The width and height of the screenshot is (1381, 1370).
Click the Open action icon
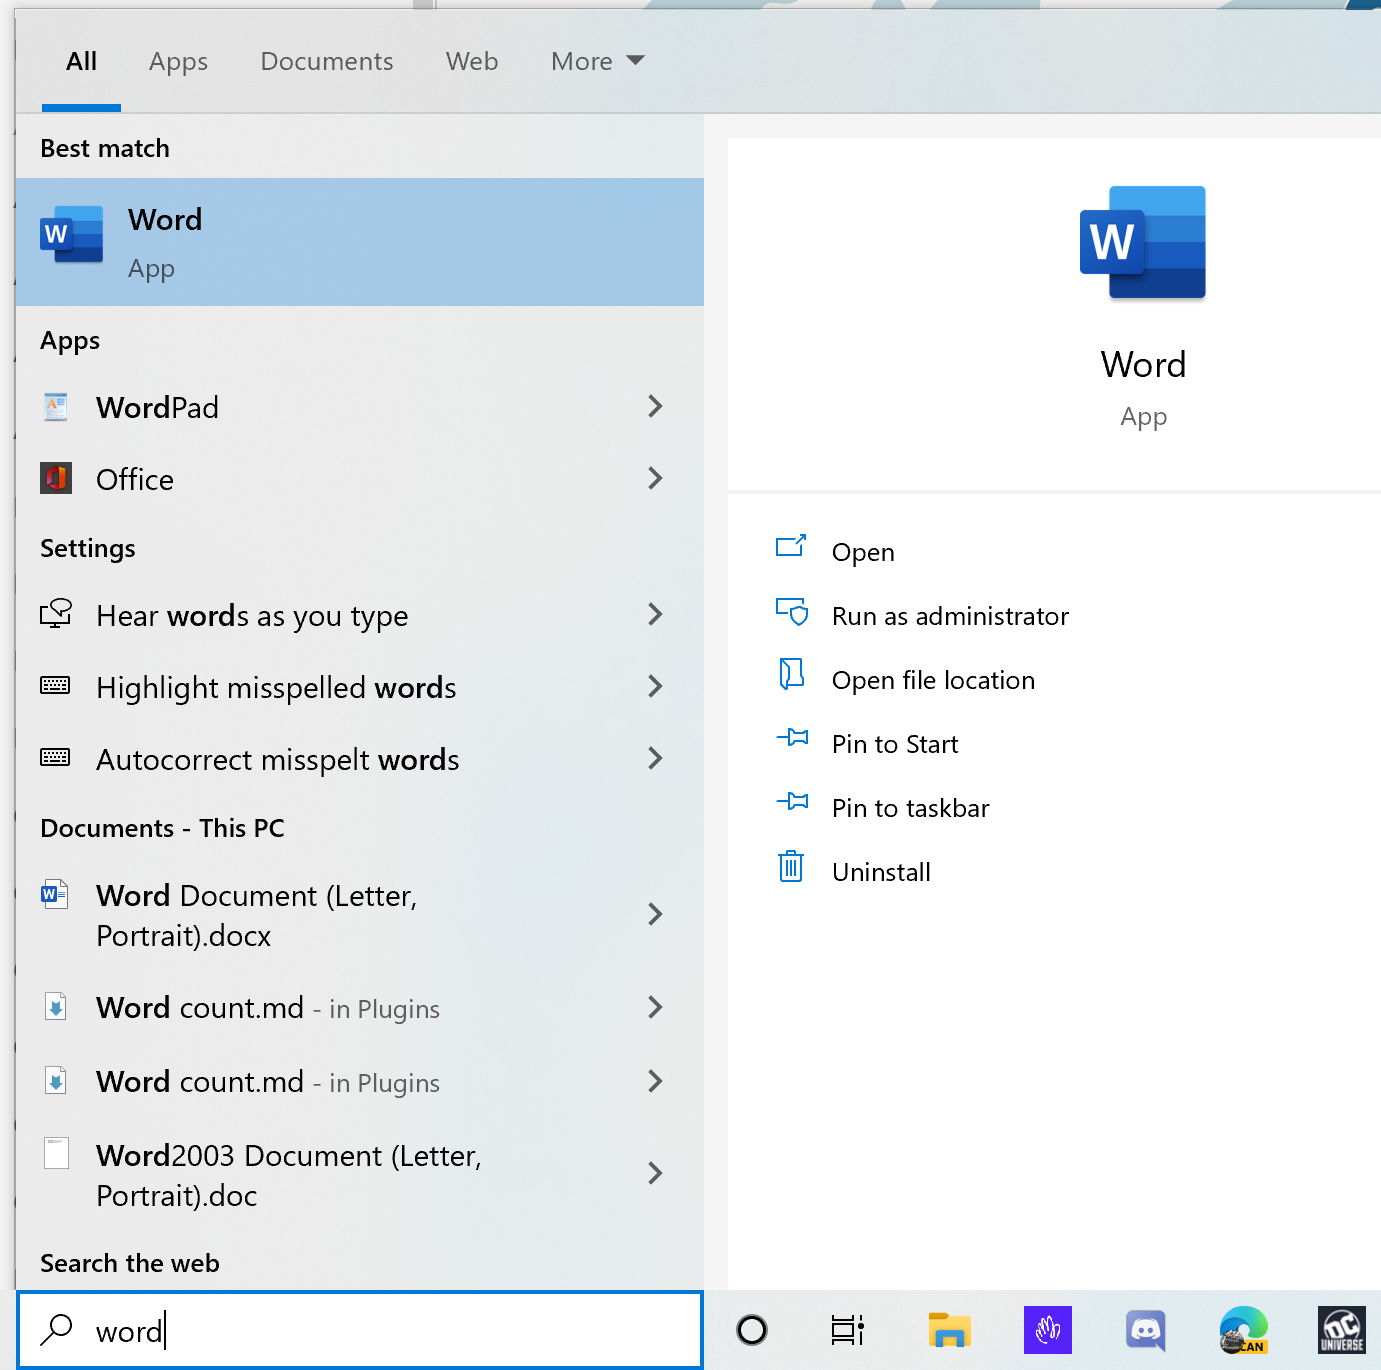pyautogui.click(x=791, y=546)
